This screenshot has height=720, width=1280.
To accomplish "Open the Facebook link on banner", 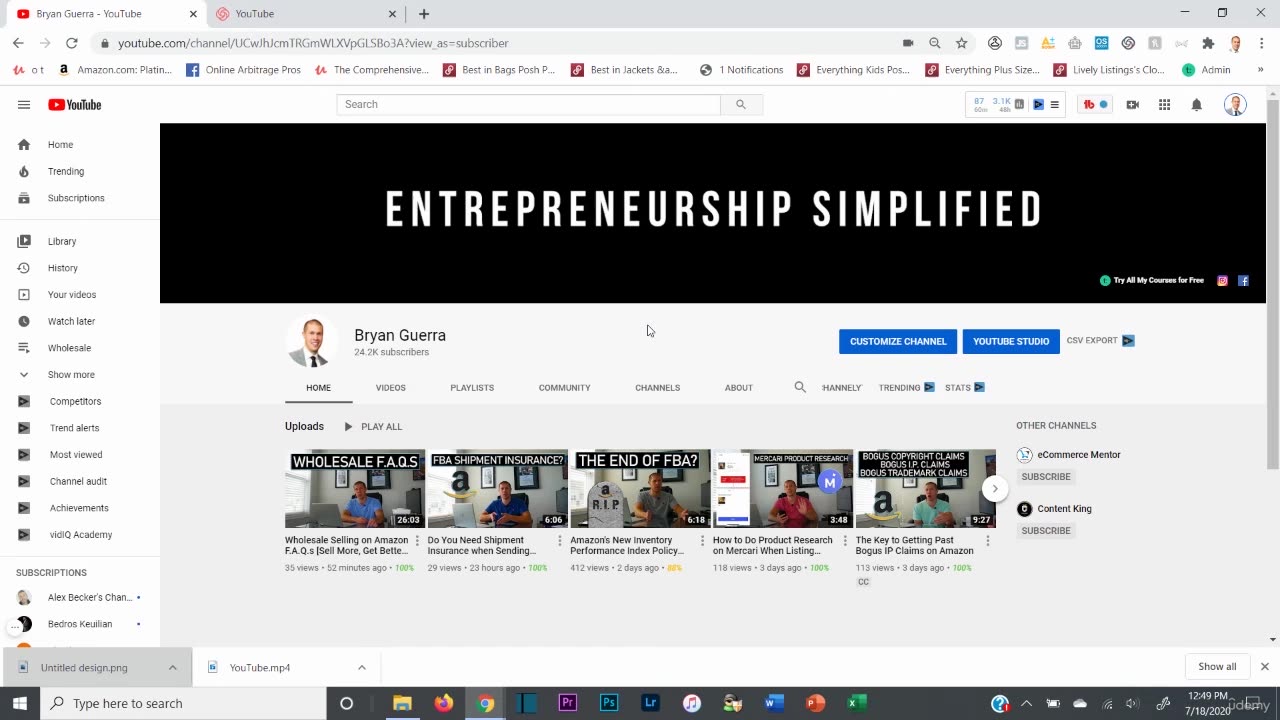I will tap(1243, 281).
